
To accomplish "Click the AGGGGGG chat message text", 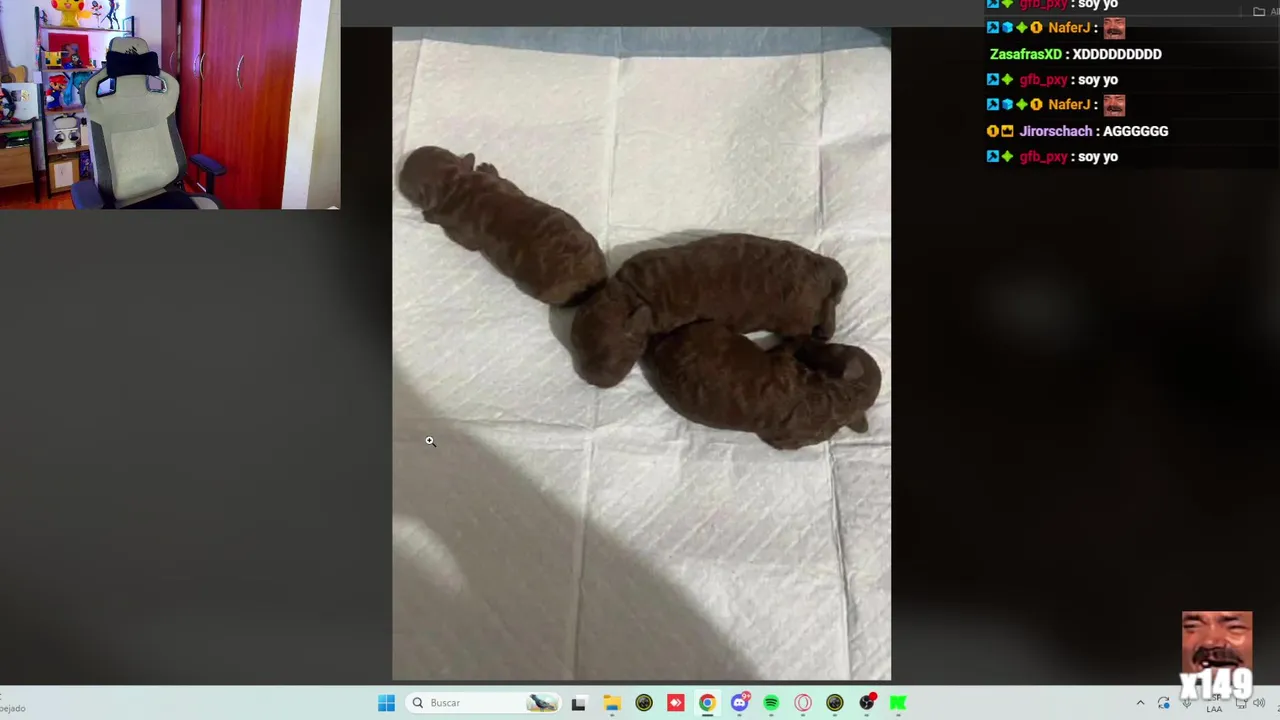I will (1135, 131).
